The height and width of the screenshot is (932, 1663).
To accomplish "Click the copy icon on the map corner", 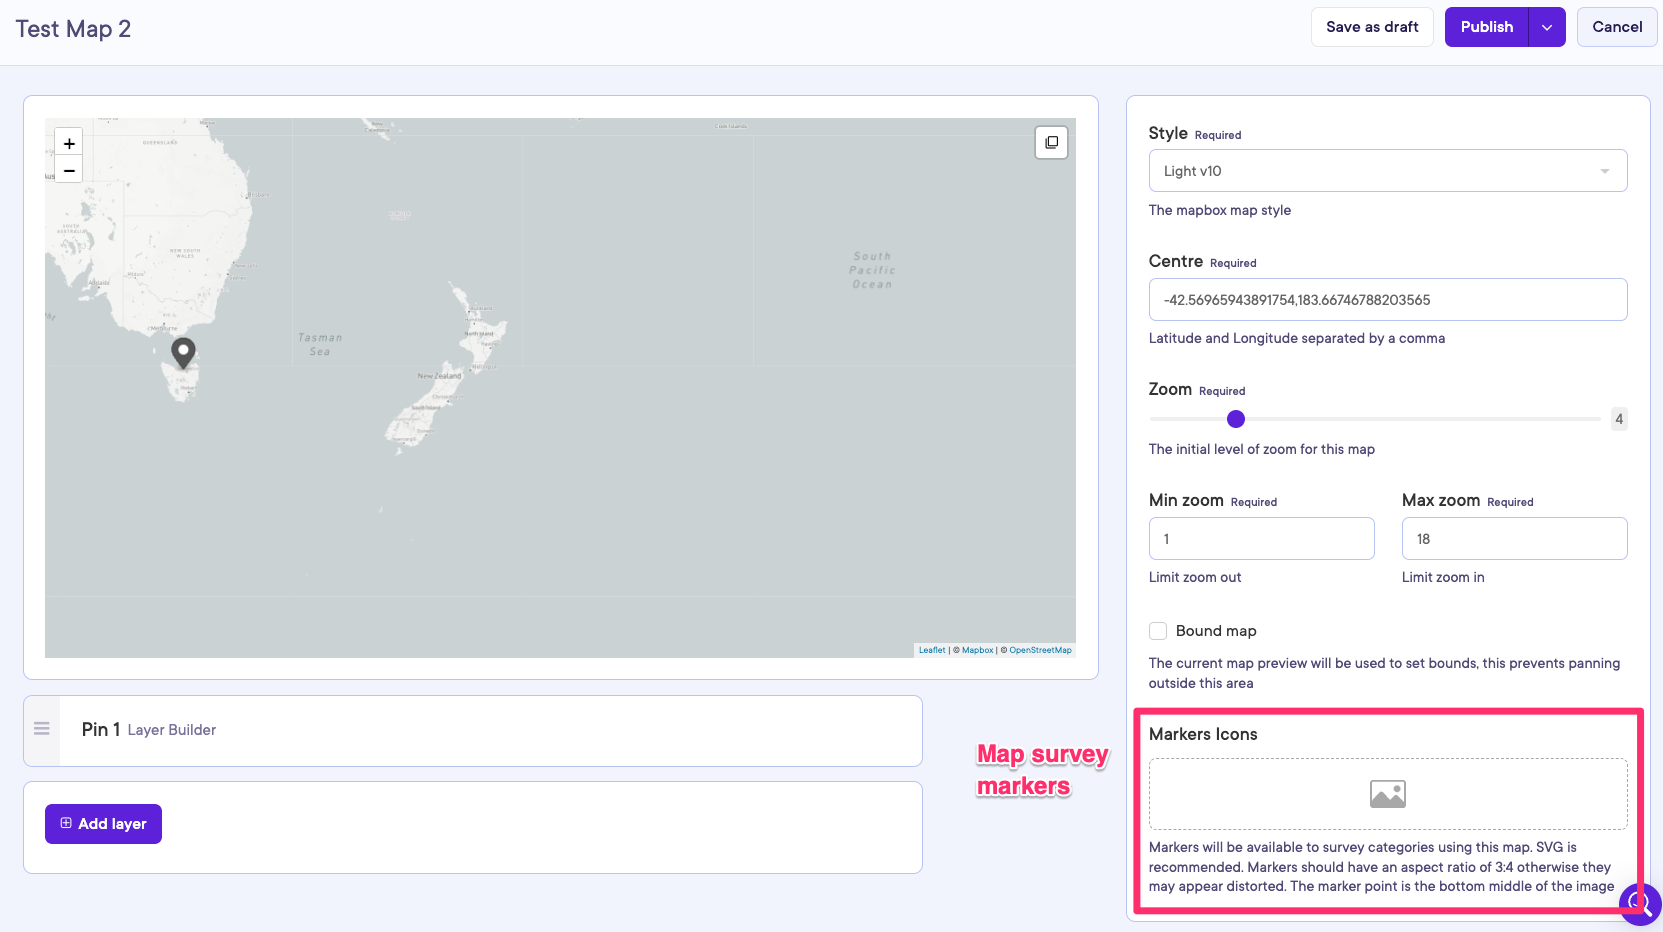I will (x=1051, y=143).
